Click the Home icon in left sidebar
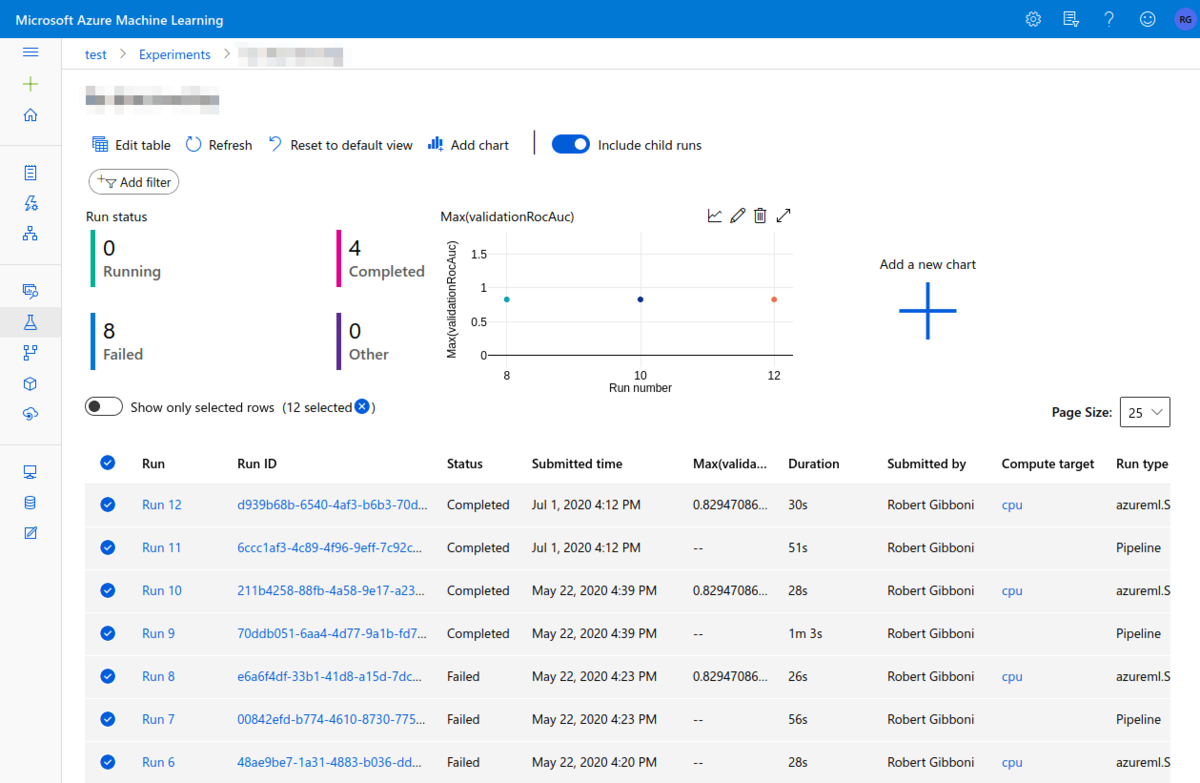Viewport: 1200px width, 783px height. [30, 115]
